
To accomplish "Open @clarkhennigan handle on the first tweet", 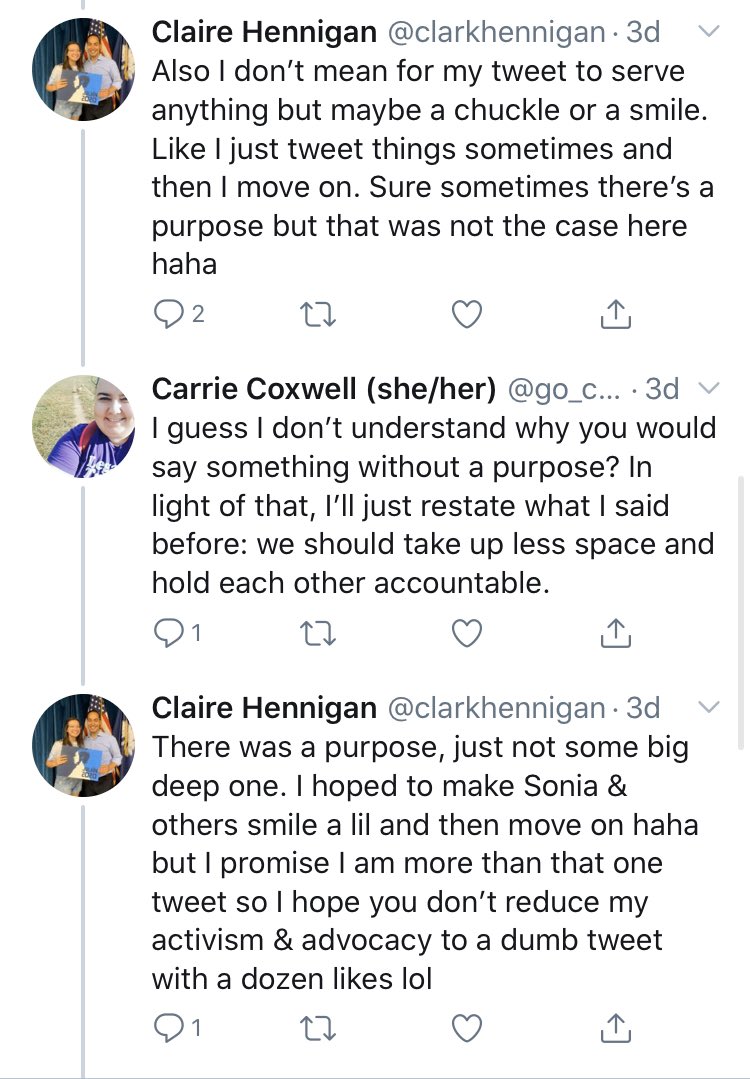I will click(x=495, y=33).
